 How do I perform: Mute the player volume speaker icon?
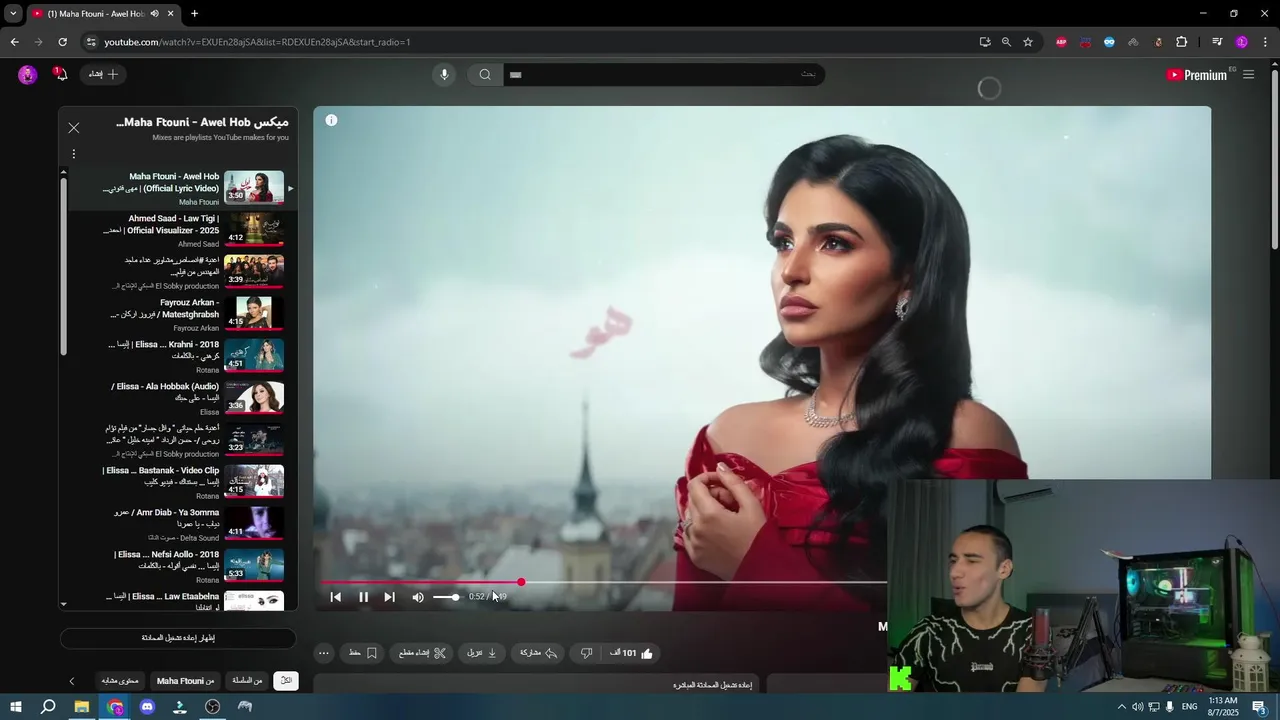click(418, 597)
